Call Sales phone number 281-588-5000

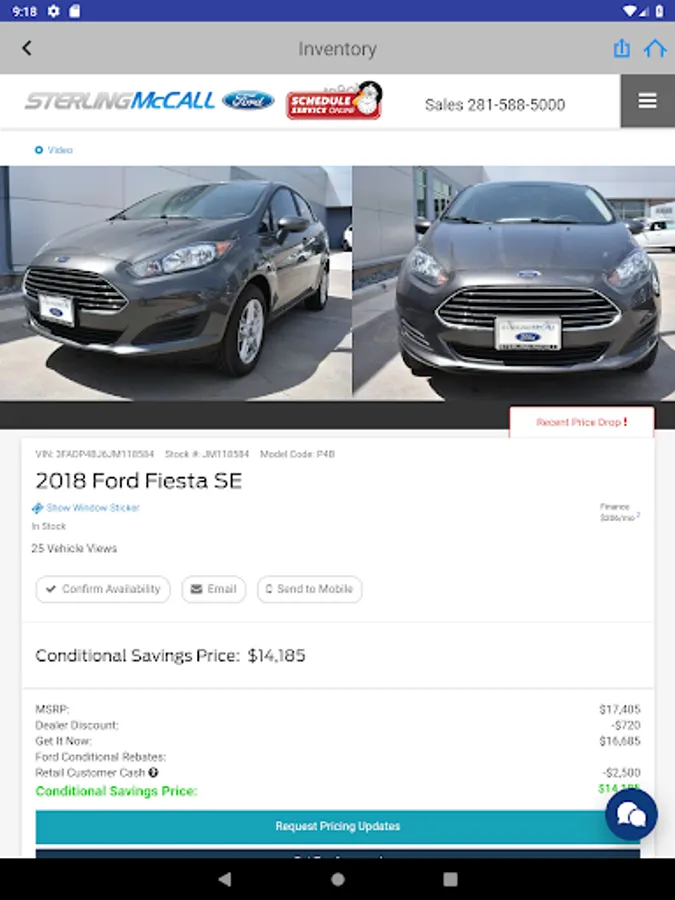(x=495, y=104)
